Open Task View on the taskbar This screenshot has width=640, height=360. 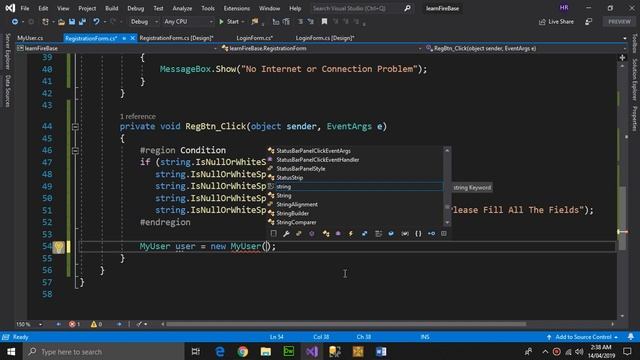[x=196, y=351]
